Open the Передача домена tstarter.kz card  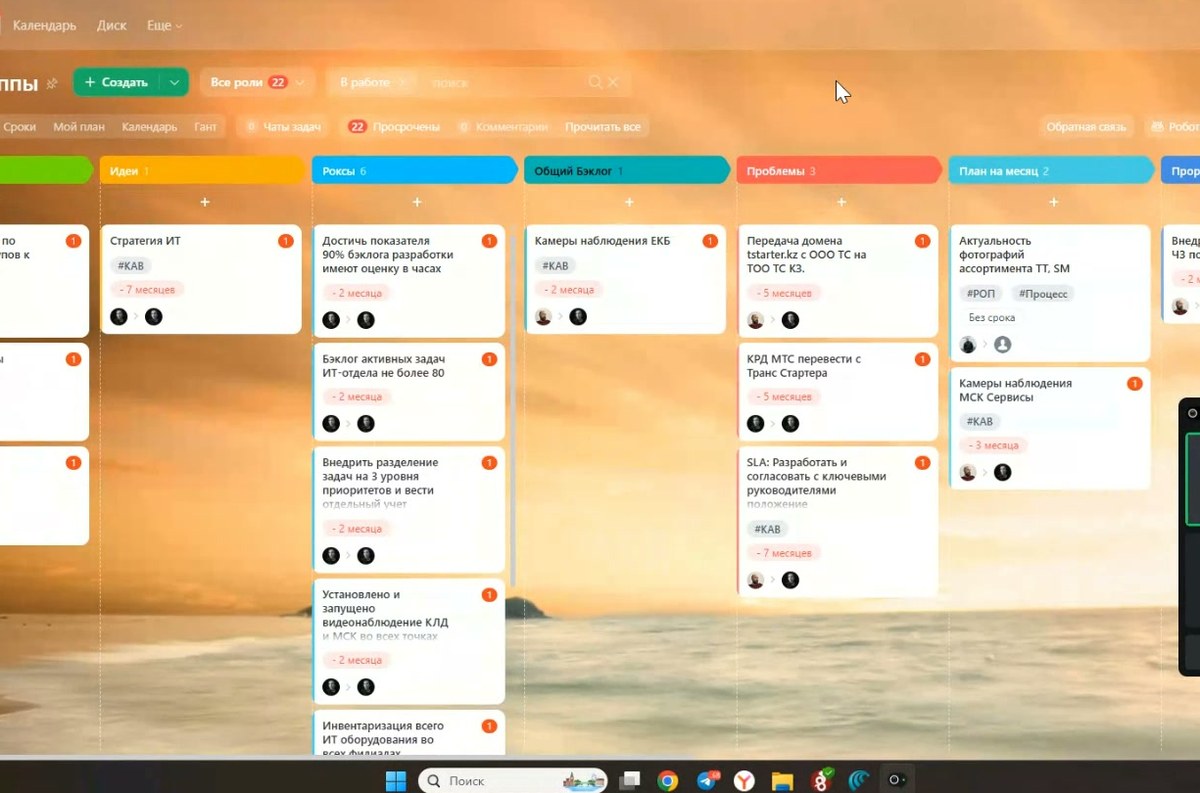coord(838,281)
